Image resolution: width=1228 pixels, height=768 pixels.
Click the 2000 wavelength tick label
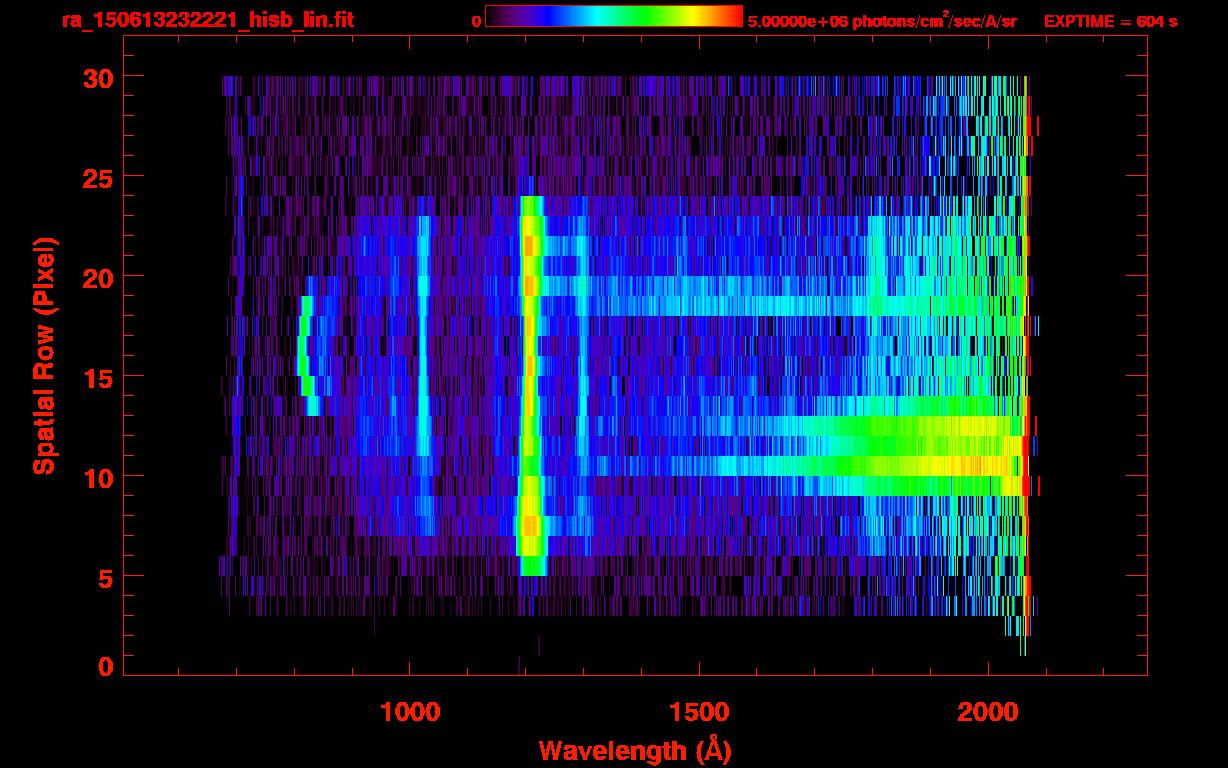987,712
